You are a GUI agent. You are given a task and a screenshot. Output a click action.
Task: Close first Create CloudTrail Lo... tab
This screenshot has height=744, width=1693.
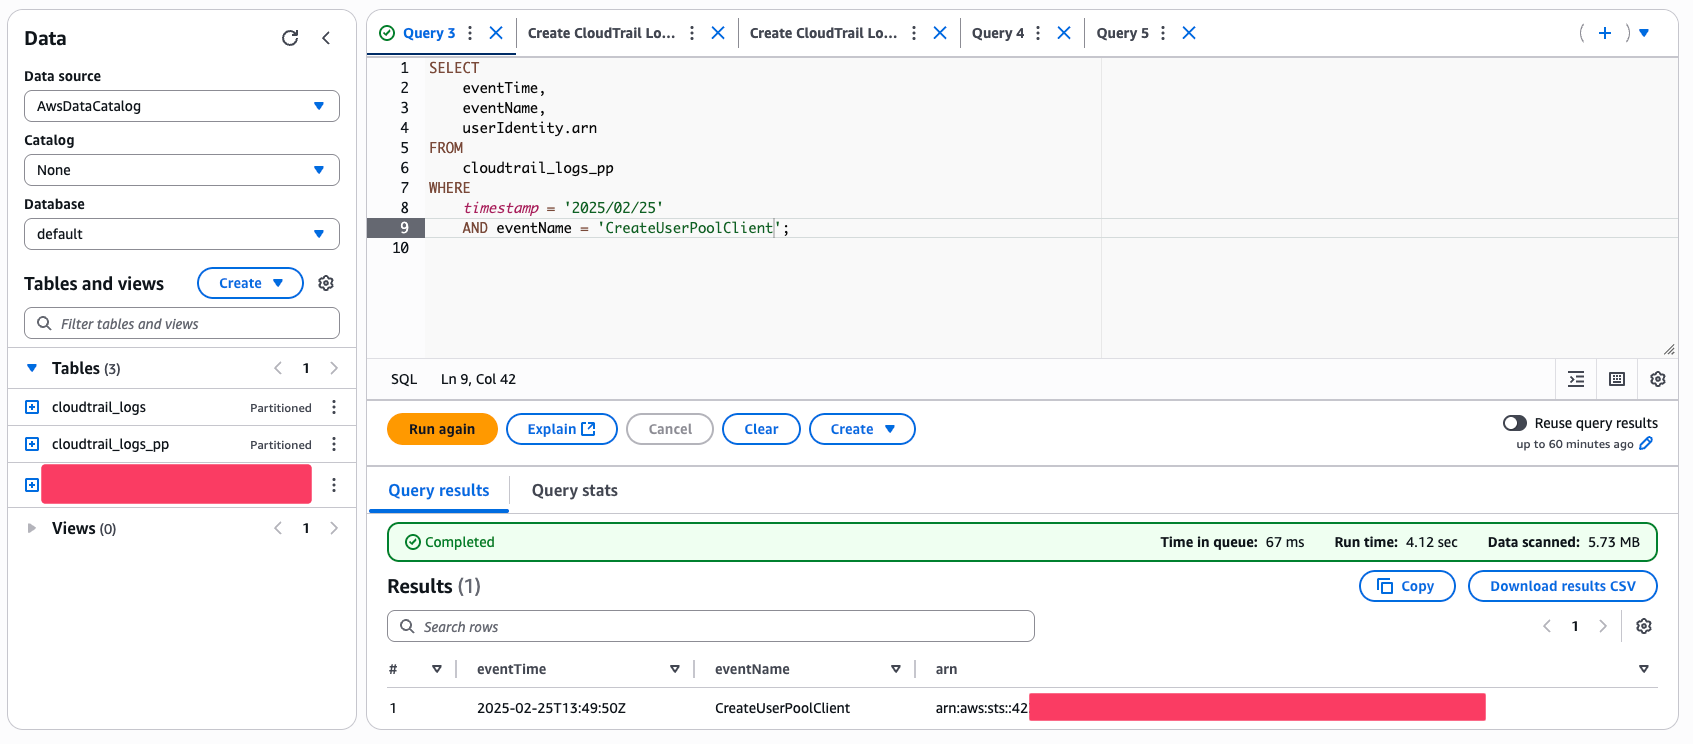click(x=718, y=33)
